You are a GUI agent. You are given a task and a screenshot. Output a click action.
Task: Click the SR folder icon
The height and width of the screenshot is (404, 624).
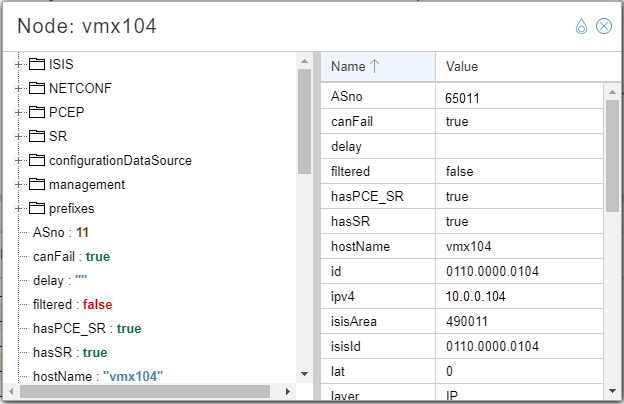[37, 136]
